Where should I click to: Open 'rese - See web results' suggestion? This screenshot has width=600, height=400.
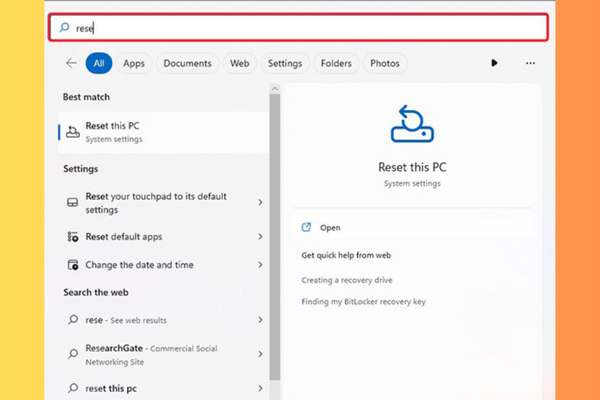(x=163, y=320)
